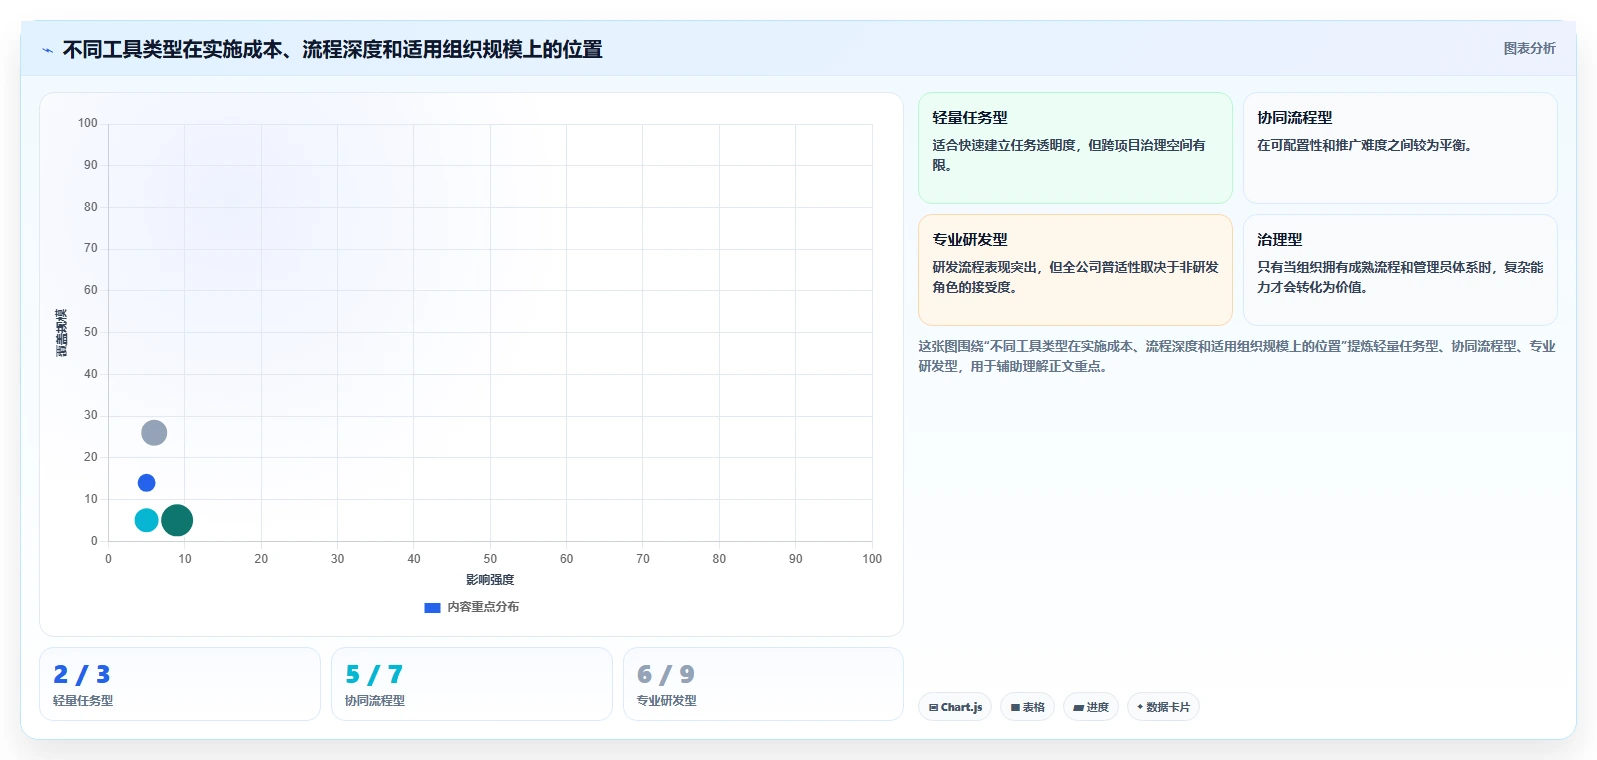Click the 覆盖规模 y-axis title
The height and width of the screenshot is (760, 1597).
pyautogui.click(x=61, y=333)
